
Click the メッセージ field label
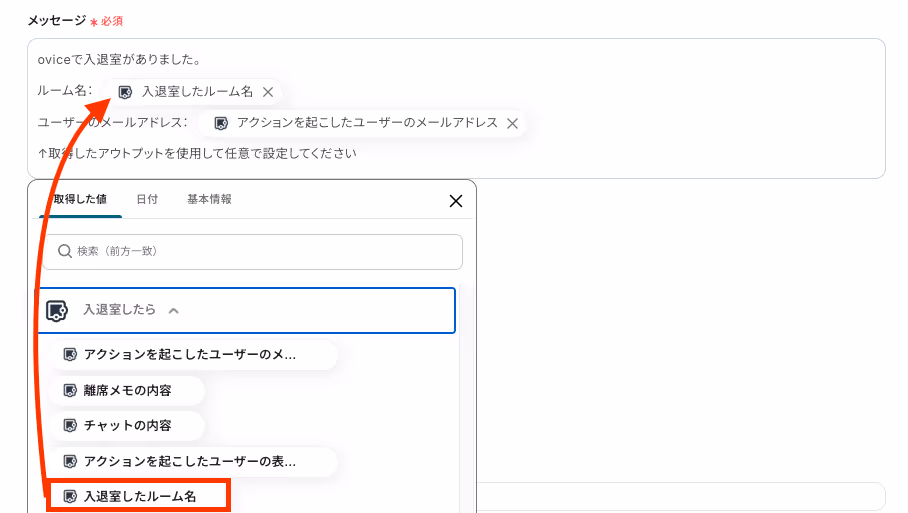click(57, 21)
